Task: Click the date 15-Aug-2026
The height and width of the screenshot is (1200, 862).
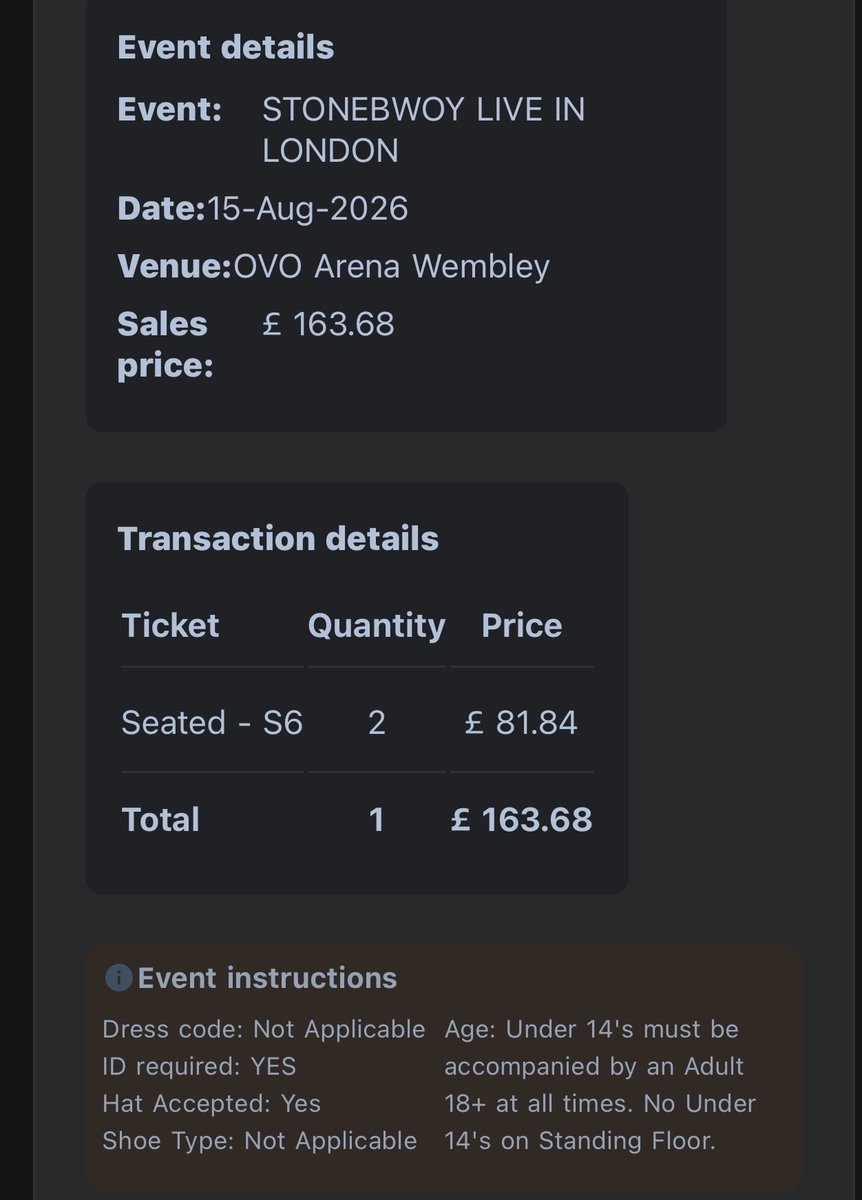Action: 307,209
